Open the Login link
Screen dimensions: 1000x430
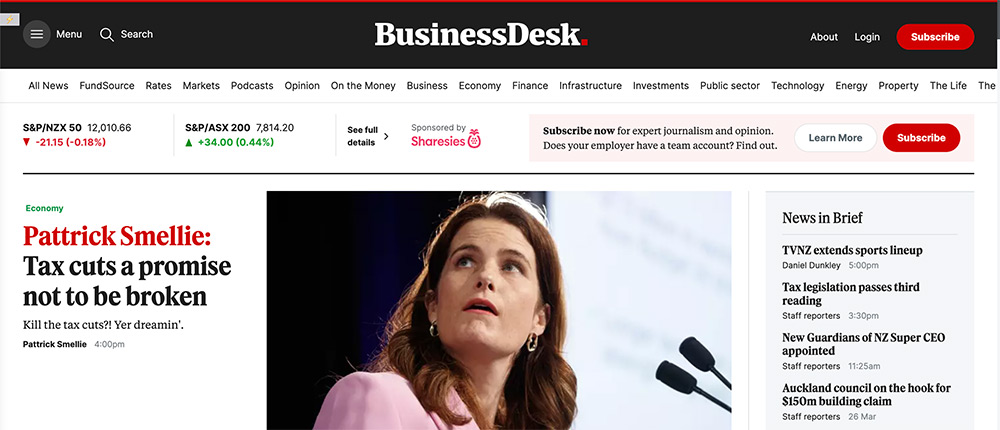[867, 37]
